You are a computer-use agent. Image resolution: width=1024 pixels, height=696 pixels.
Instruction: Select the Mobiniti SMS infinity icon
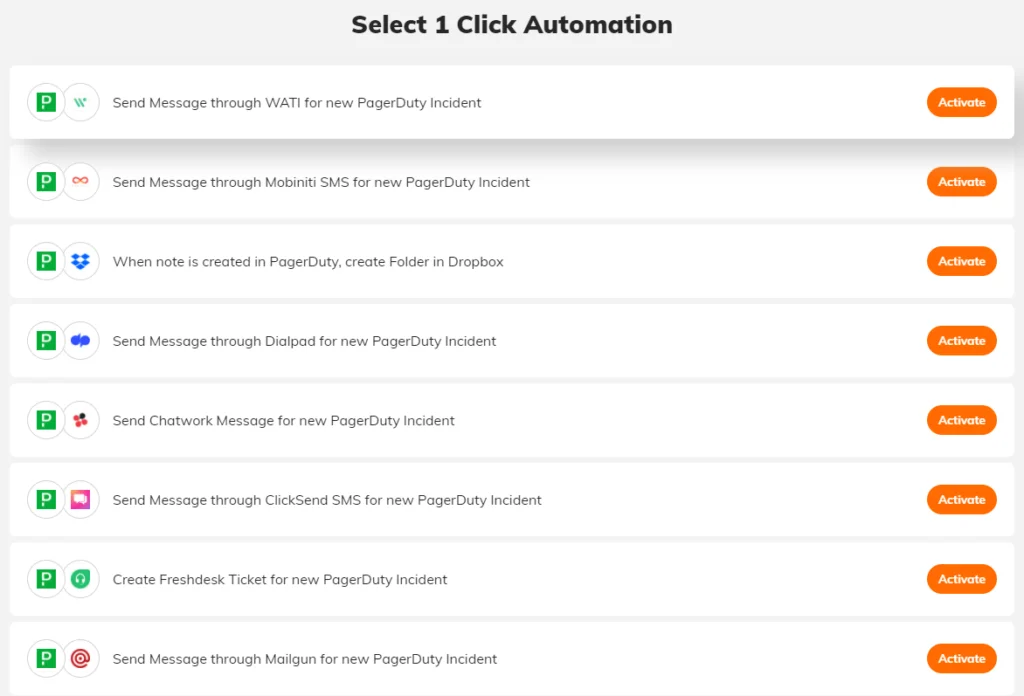coord(78,182)
